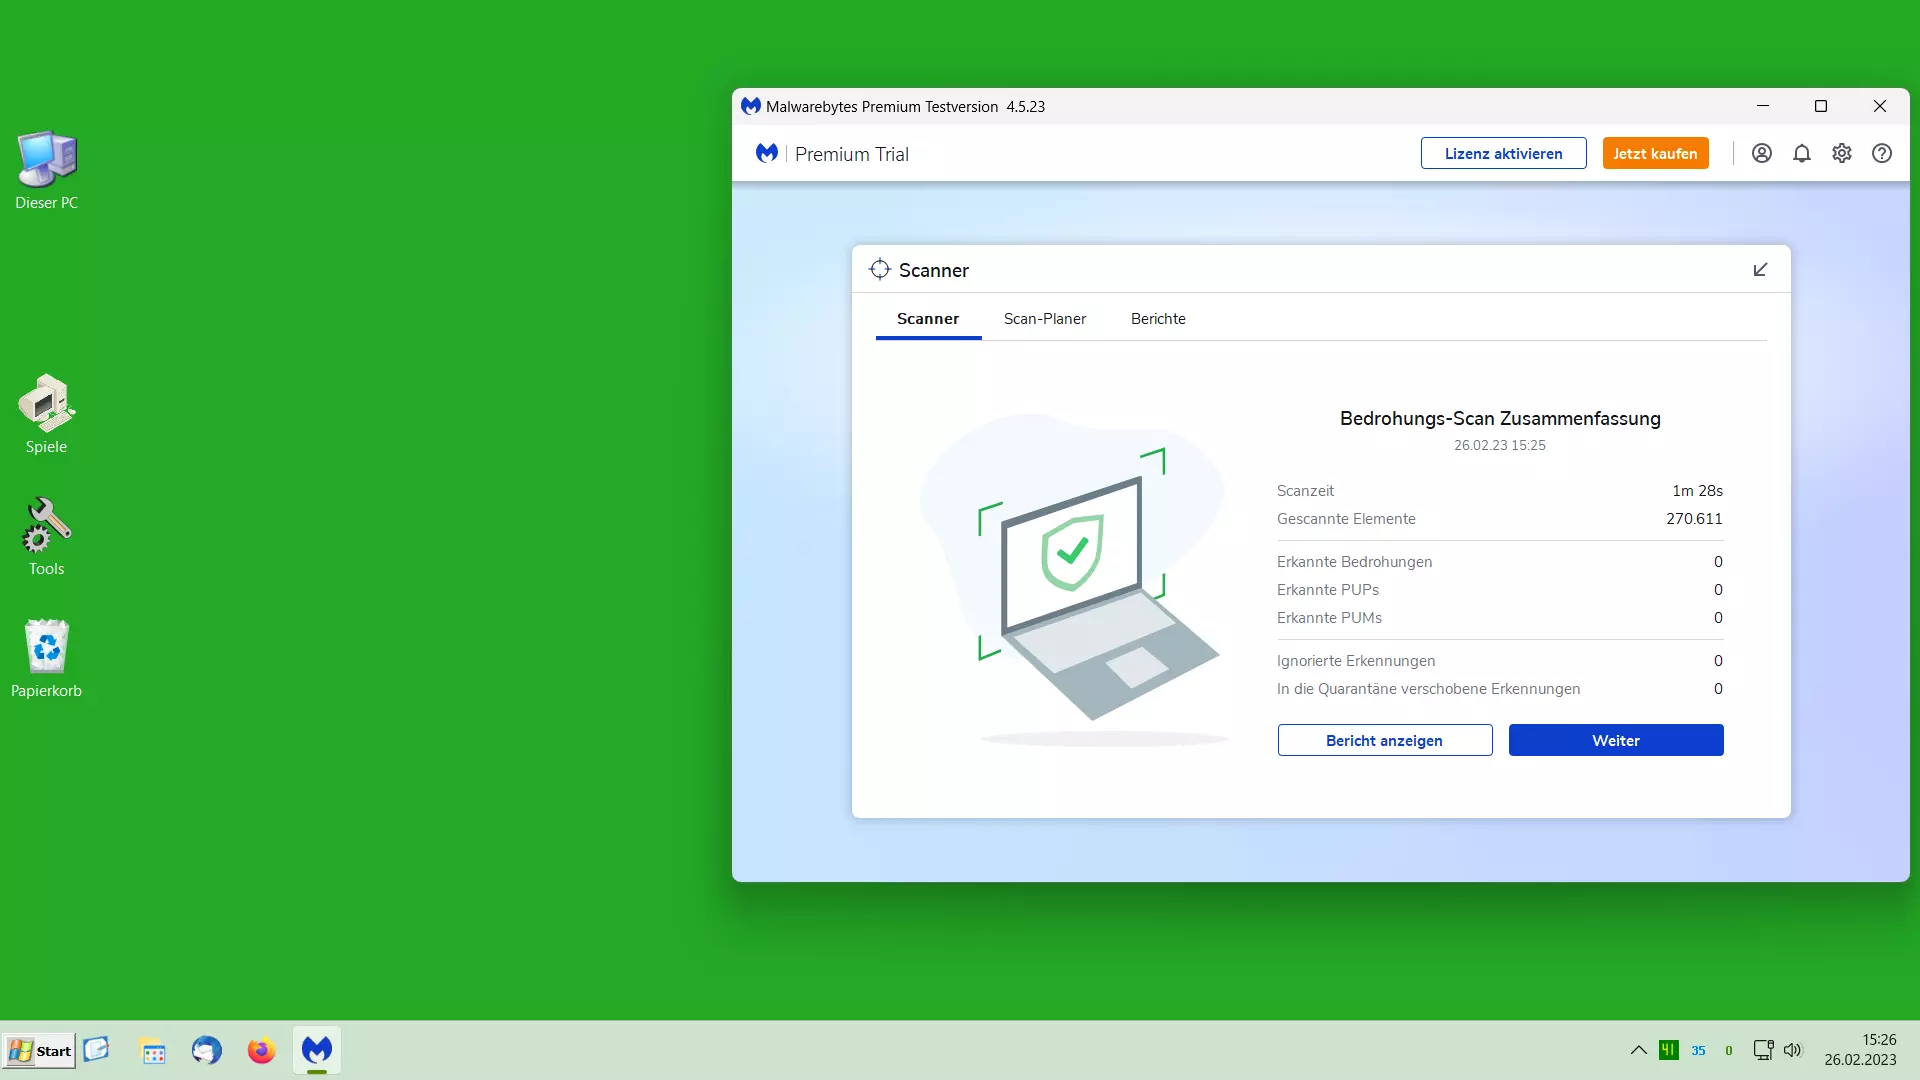This screenshot has height=1080, width=1920.
Task: Click the Erkannte PUMs label
Action: (x=1329, y=618)
